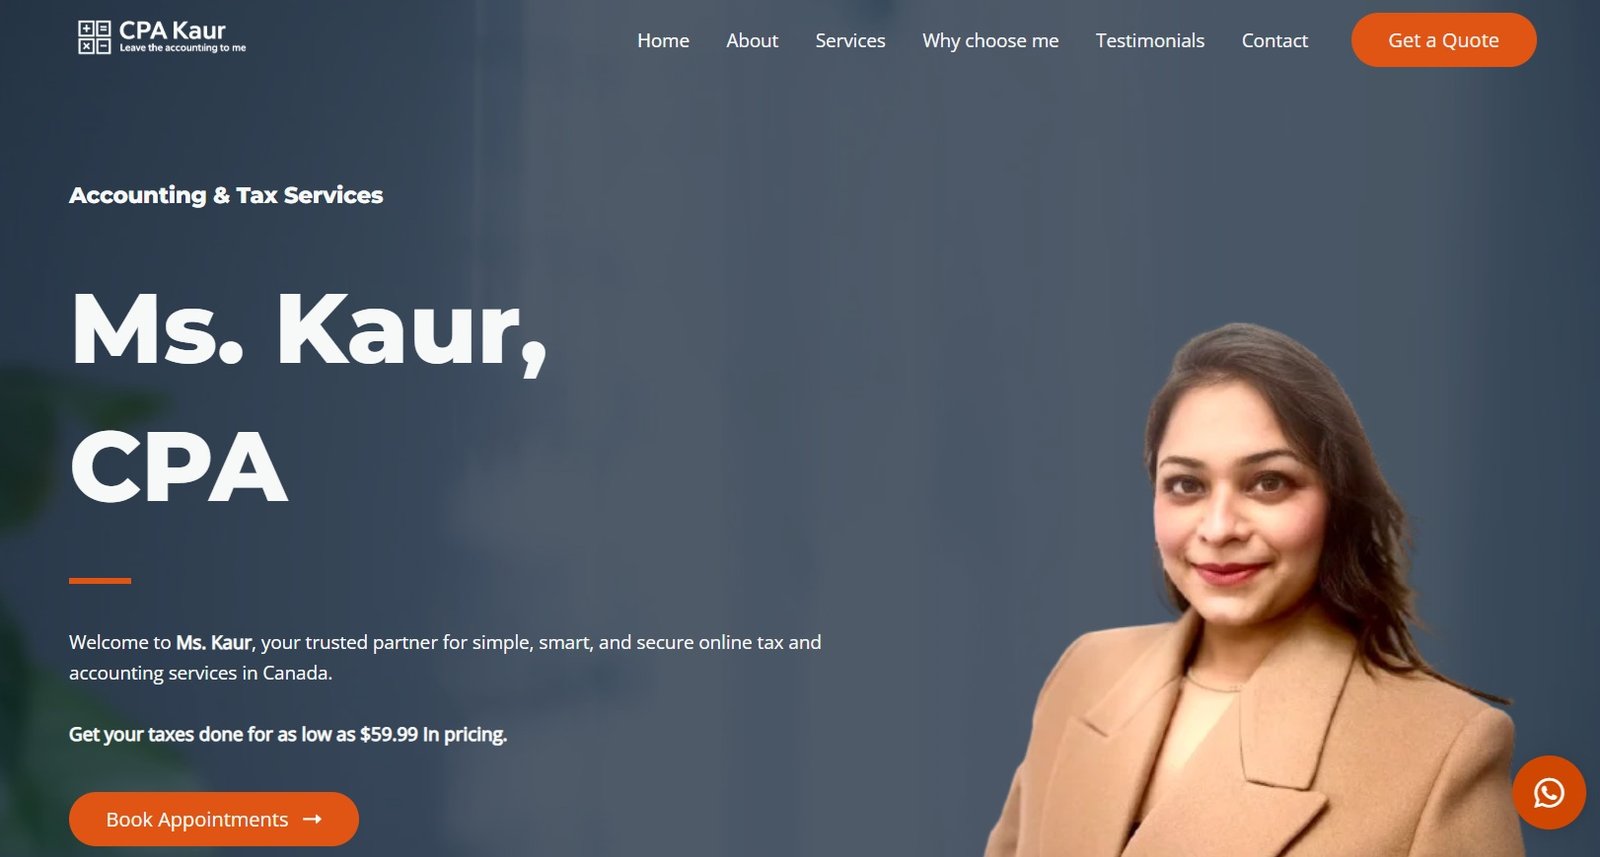The image size is (1600, 857).
Task: Click the $59.99 pricing line
Action: (288, 734)
